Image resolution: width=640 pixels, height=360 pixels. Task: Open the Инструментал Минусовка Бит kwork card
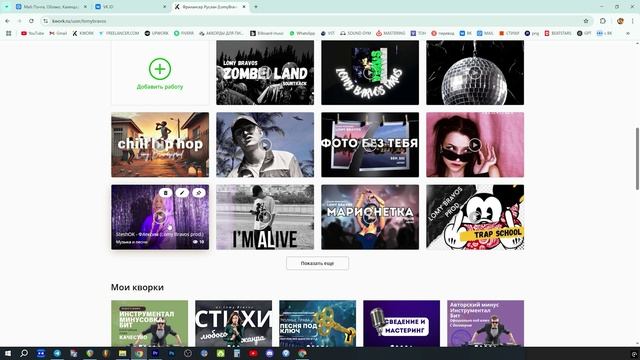pyautogui.click(x=149, y=324)
